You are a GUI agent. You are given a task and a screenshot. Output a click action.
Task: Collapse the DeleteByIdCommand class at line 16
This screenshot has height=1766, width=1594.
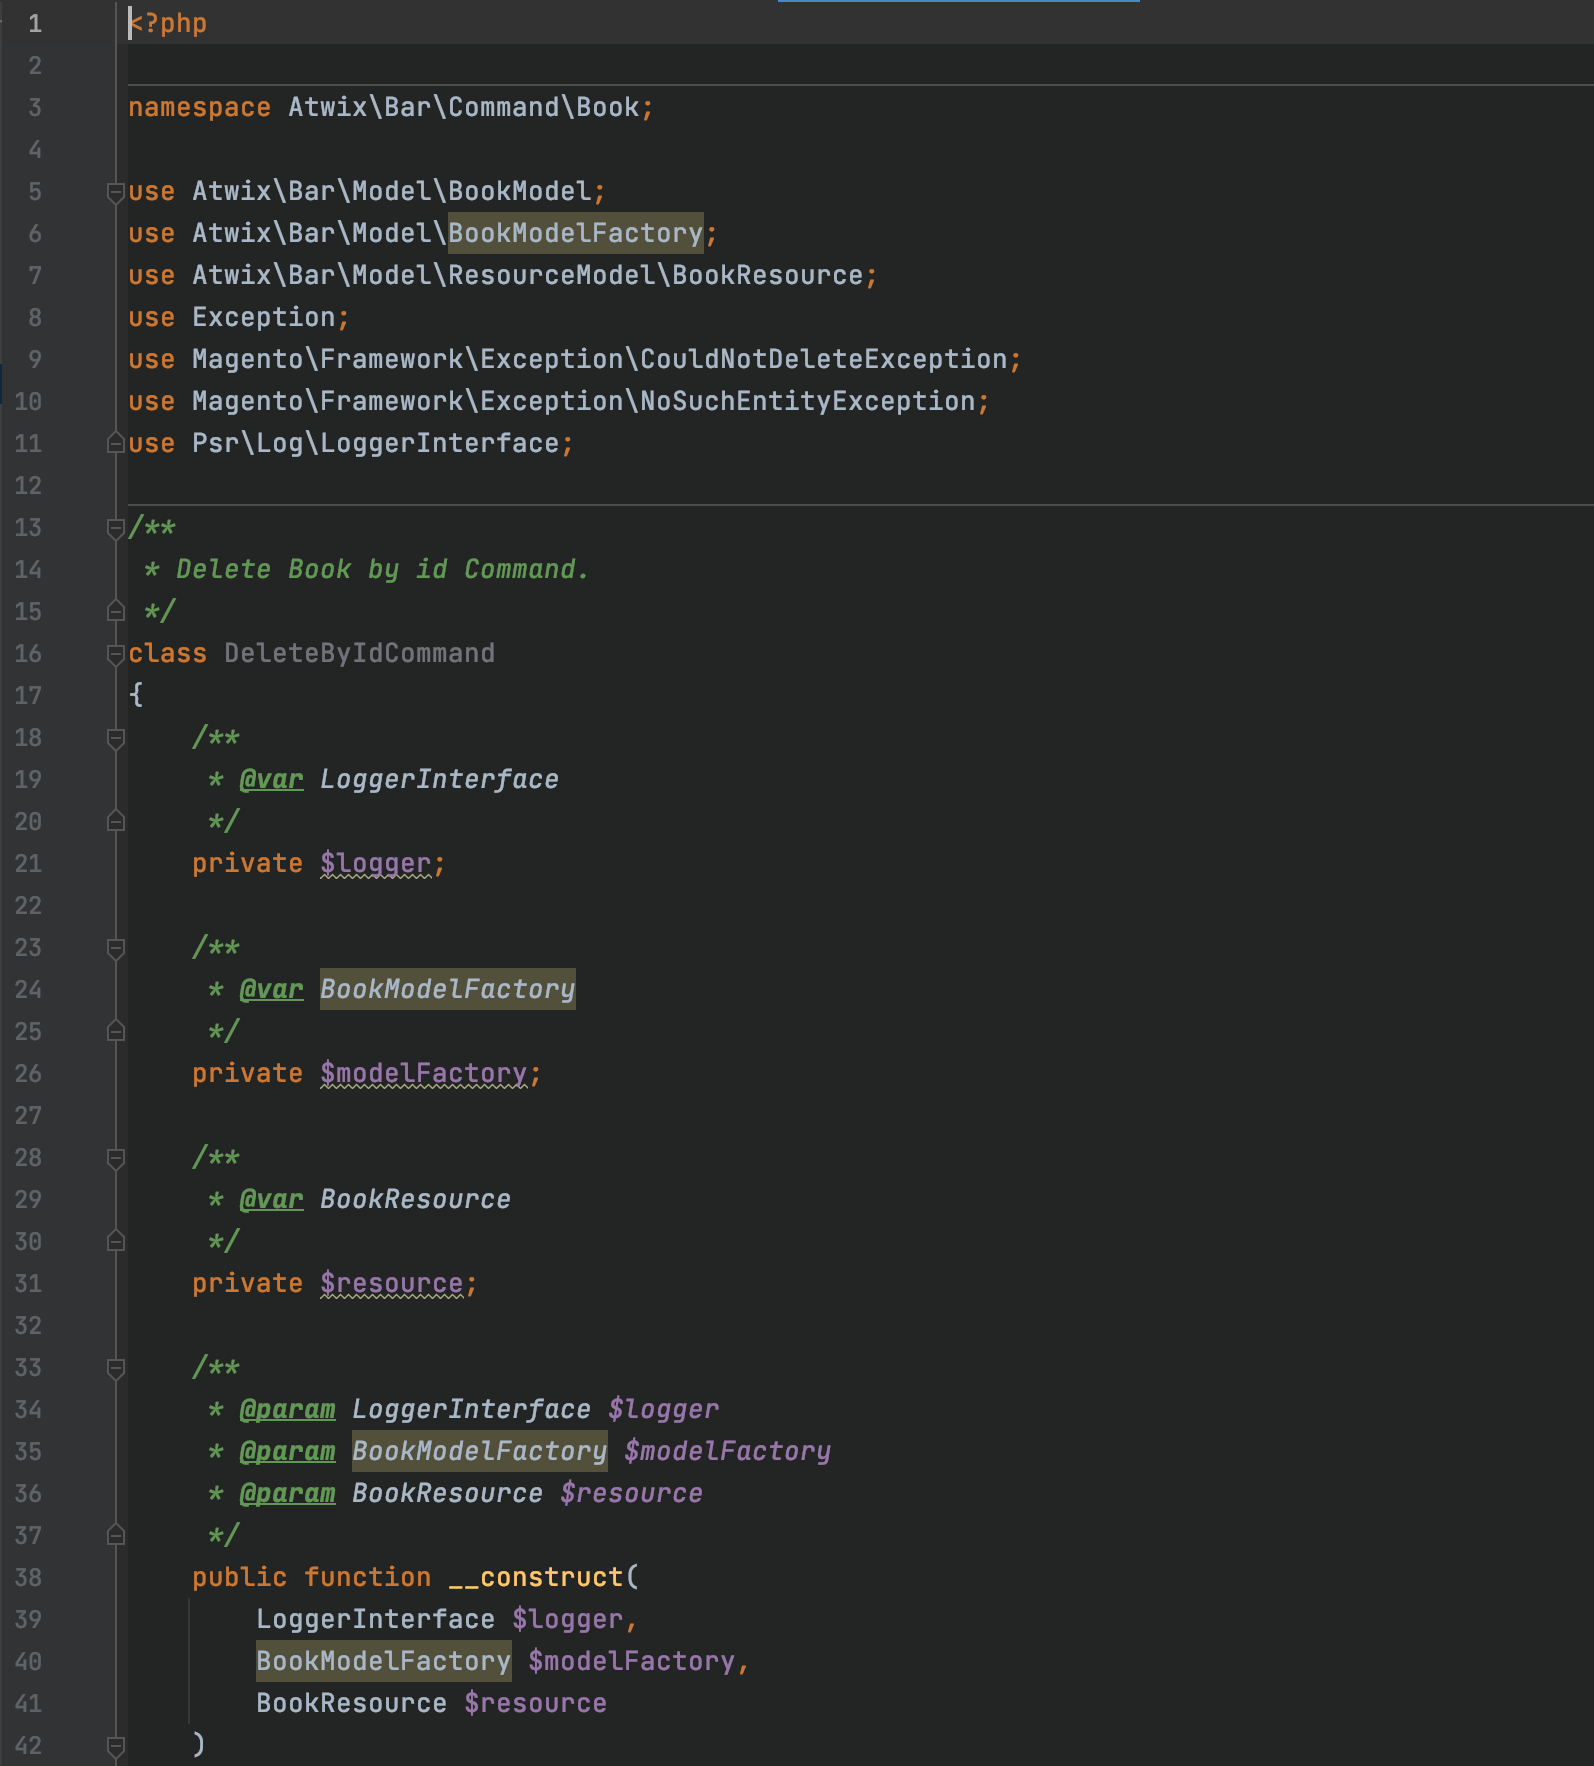[x=116, y=654]
